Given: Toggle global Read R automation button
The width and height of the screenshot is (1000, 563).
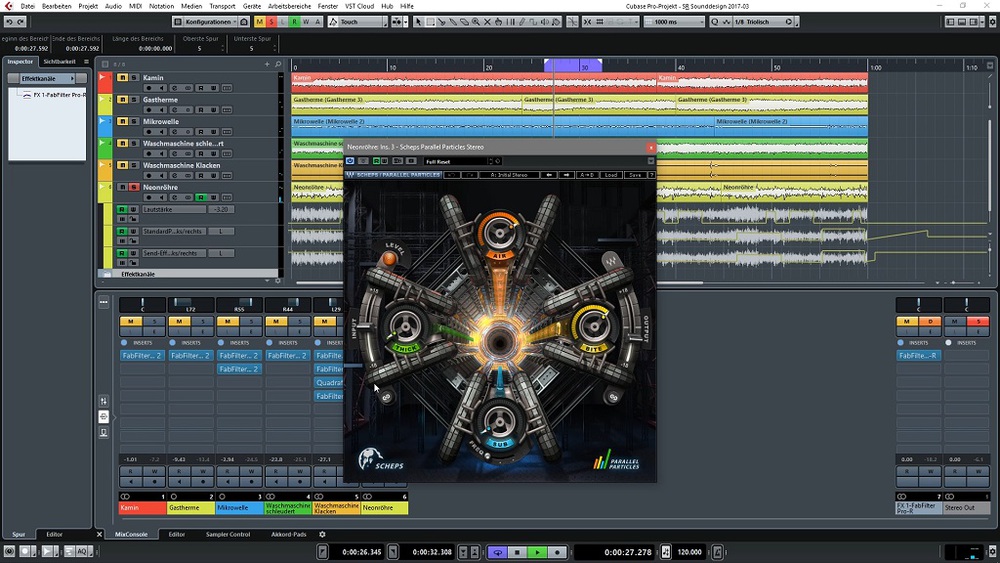Looking at the screenshot, I should pyautogui.click(x=294, y=22).
